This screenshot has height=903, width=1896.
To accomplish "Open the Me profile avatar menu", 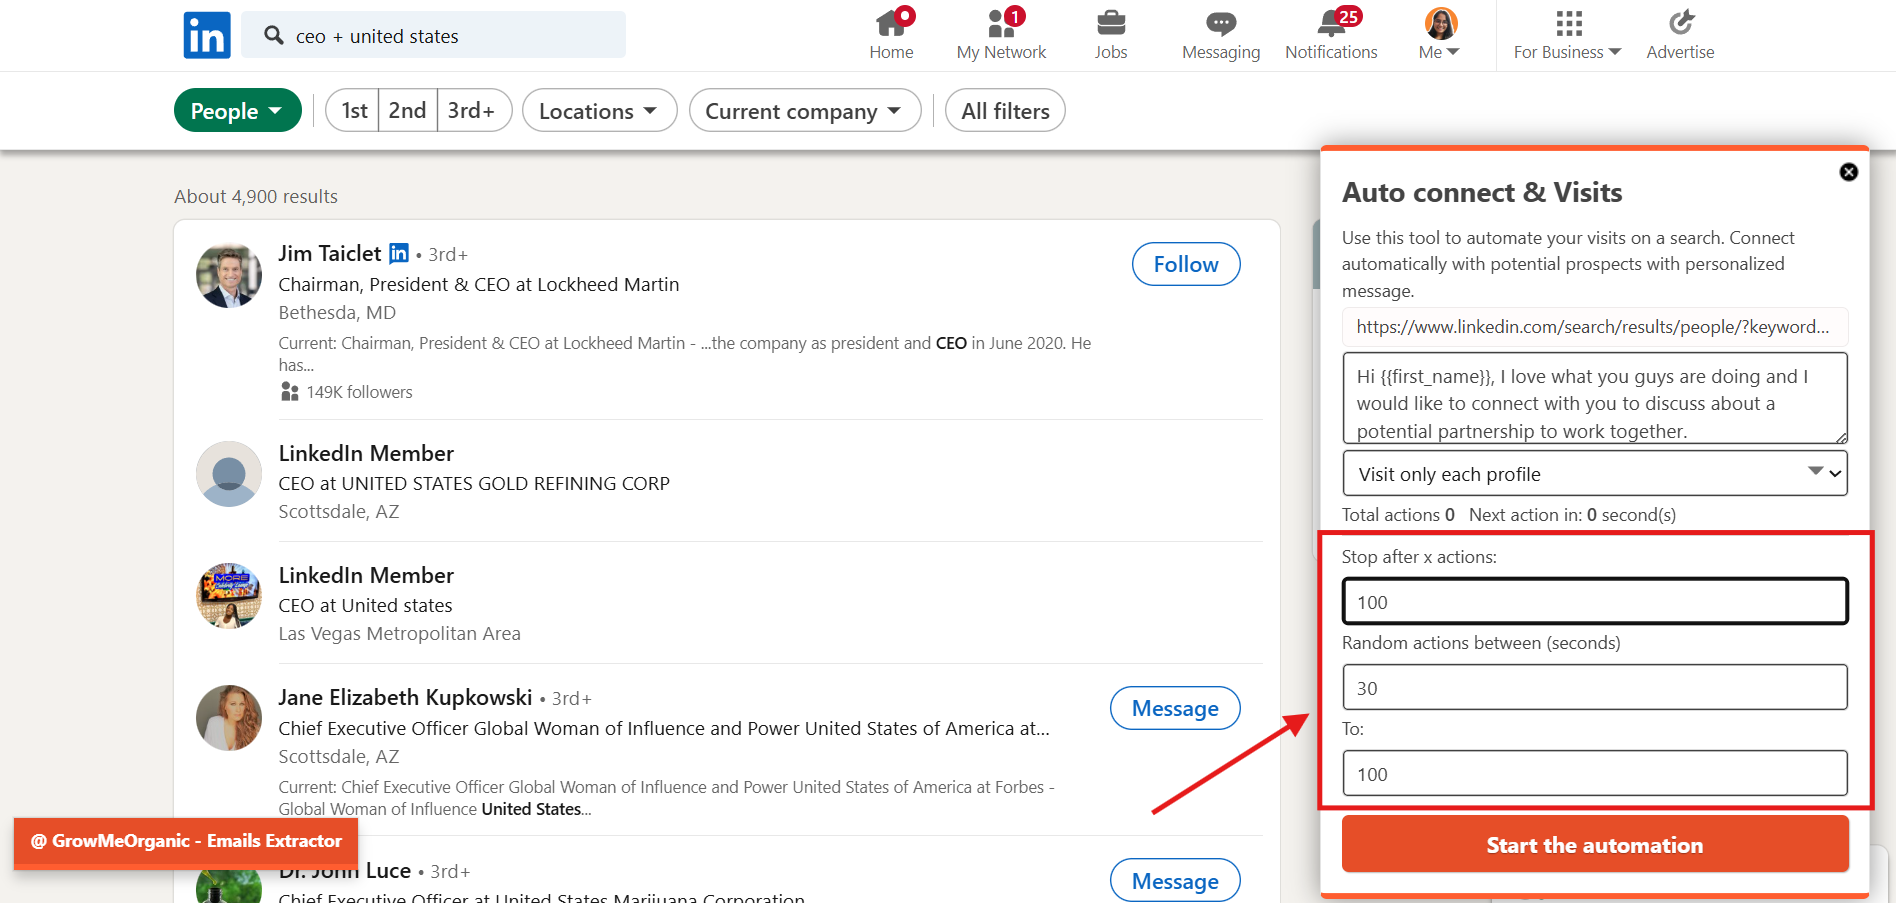I will click(1441, 22).
